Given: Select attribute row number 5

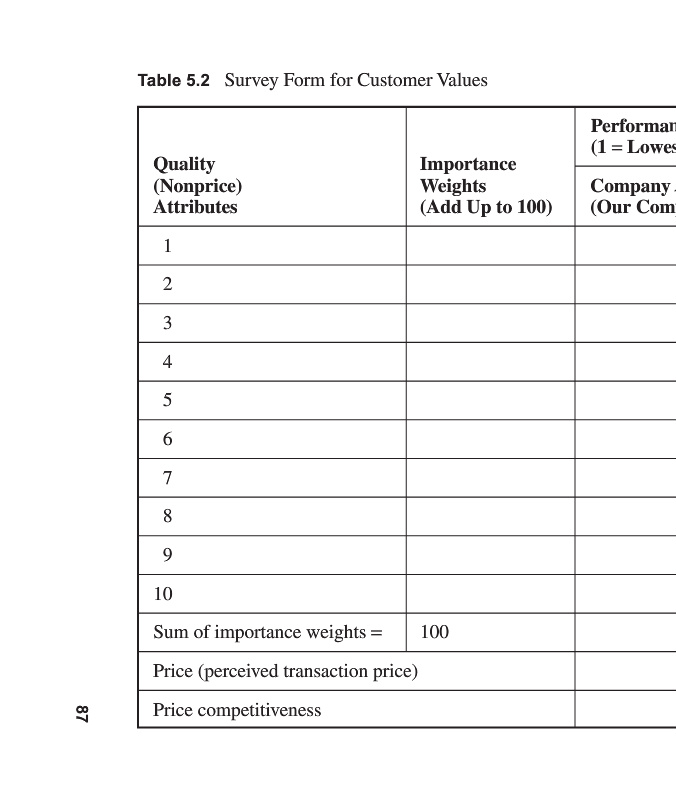Looking at the screenshot, I should coord(168,400).
